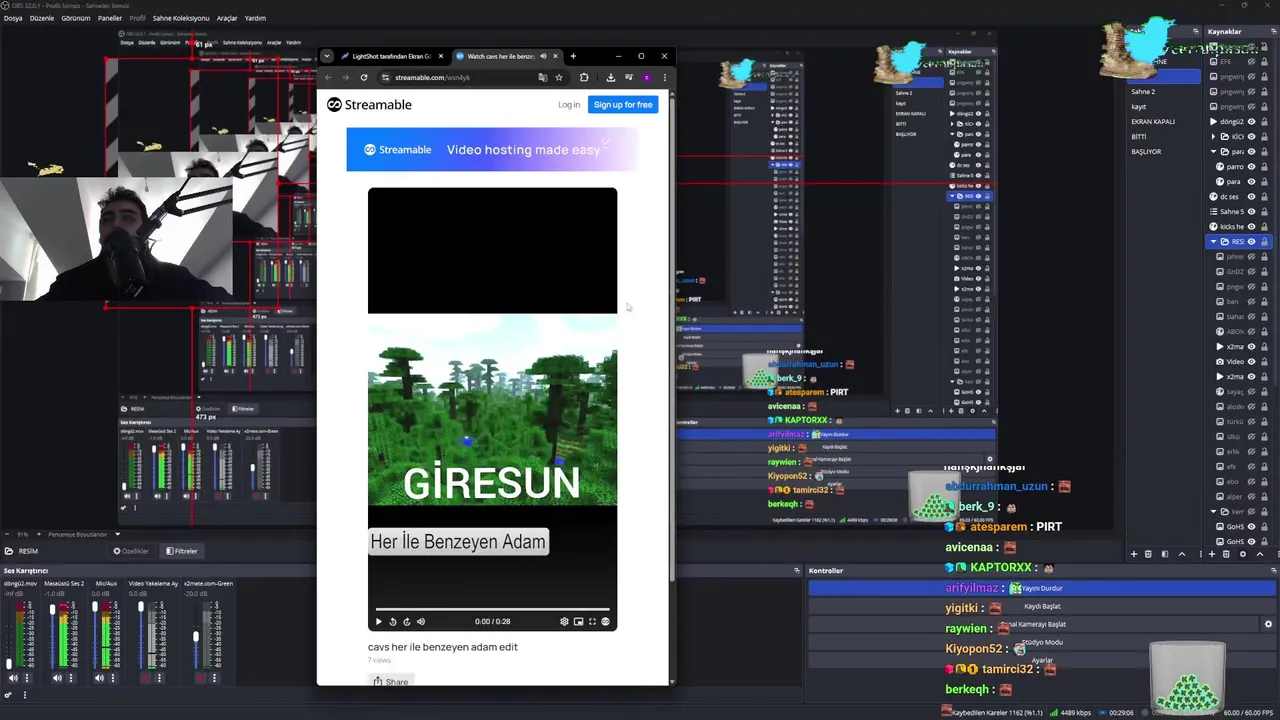
Task: Toggle picture-in-picture in Streamable player
Action: point(578,622)
